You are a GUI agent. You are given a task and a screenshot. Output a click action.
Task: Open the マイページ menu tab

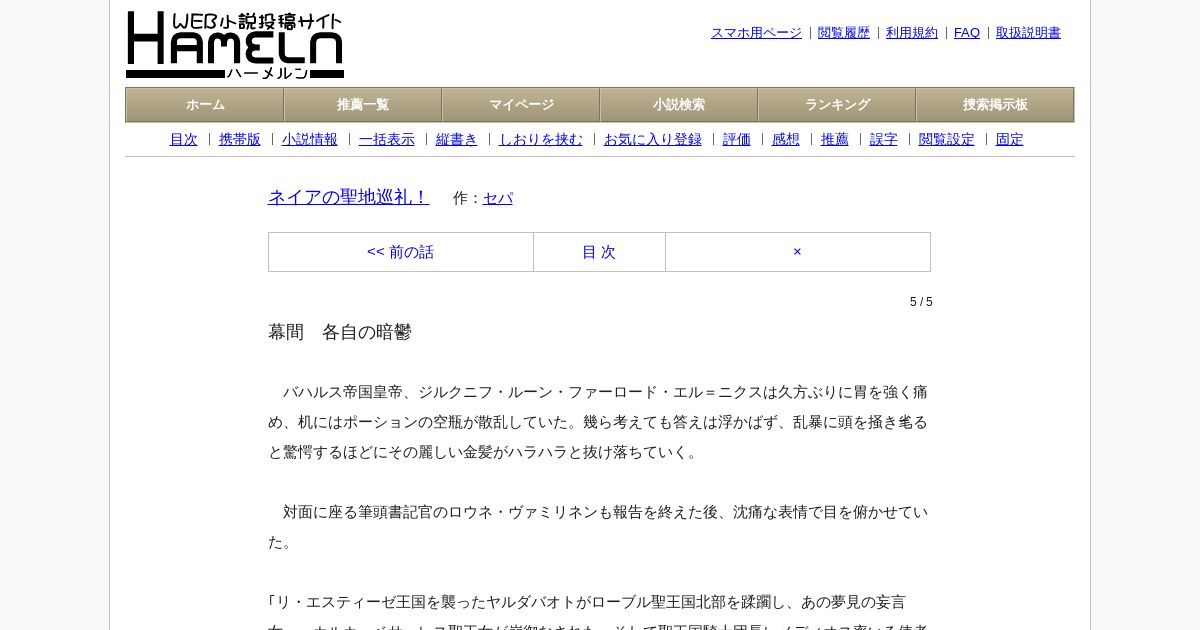[521, 105]
